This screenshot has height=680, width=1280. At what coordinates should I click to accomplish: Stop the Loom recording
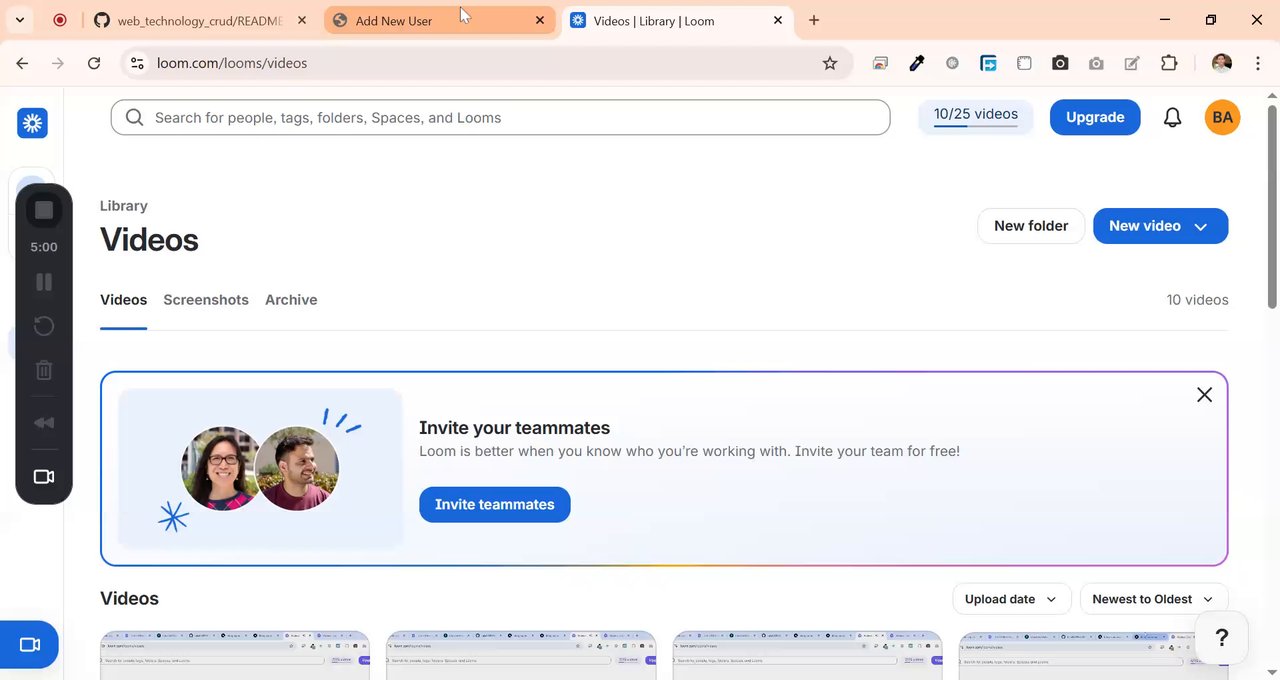44,210
